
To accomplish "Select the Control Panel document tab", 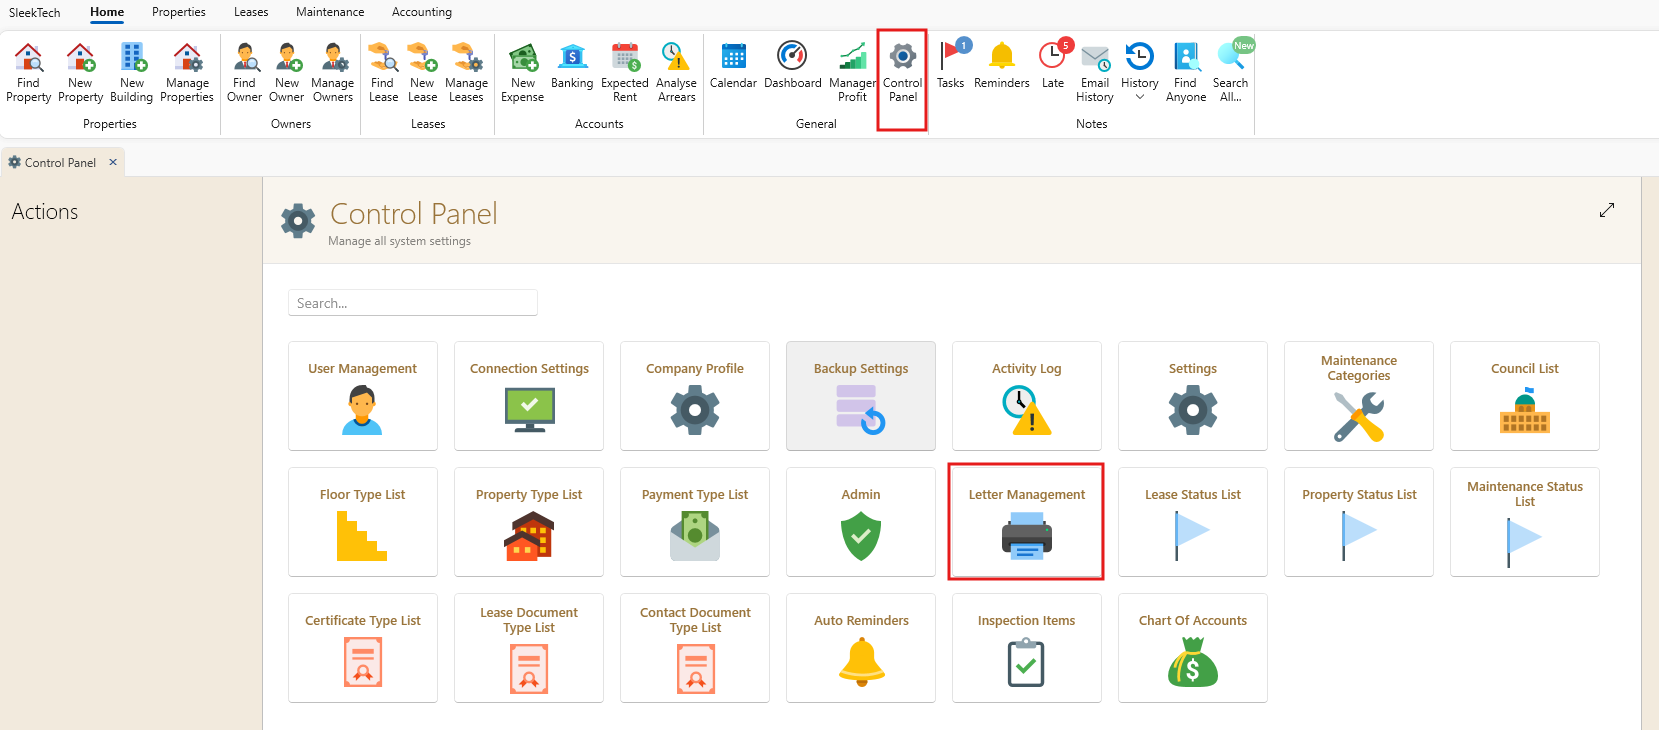I will pyautogui.click(x=60, y=162).
